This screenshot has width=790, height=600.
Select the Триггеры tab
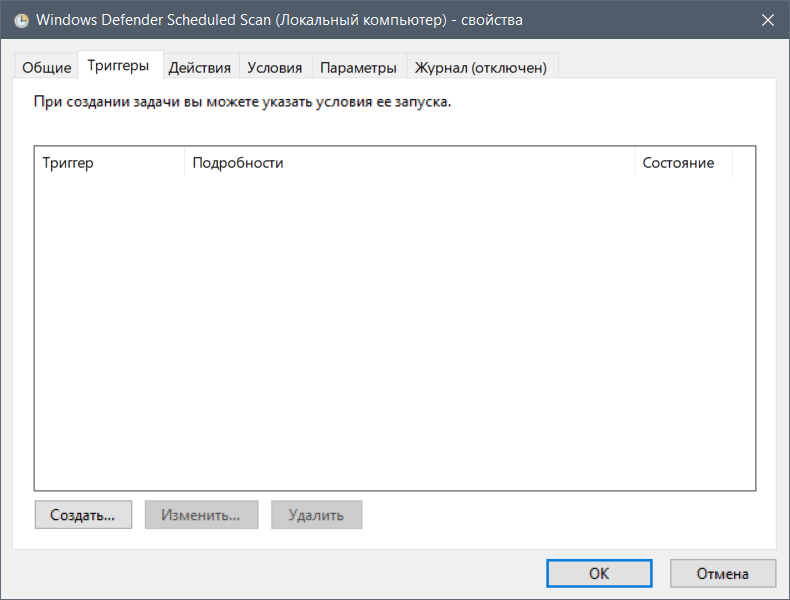click(x=120, y=65)
